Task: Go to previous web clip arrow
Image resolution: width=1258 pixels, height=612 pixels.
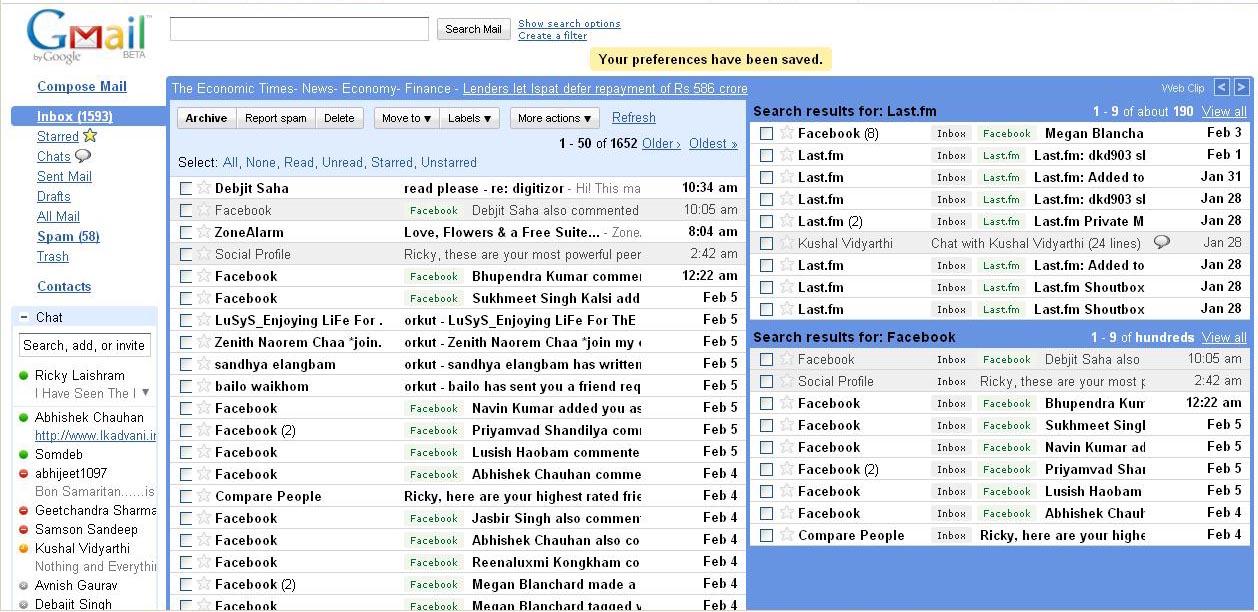Action: tap(1222, 88)
